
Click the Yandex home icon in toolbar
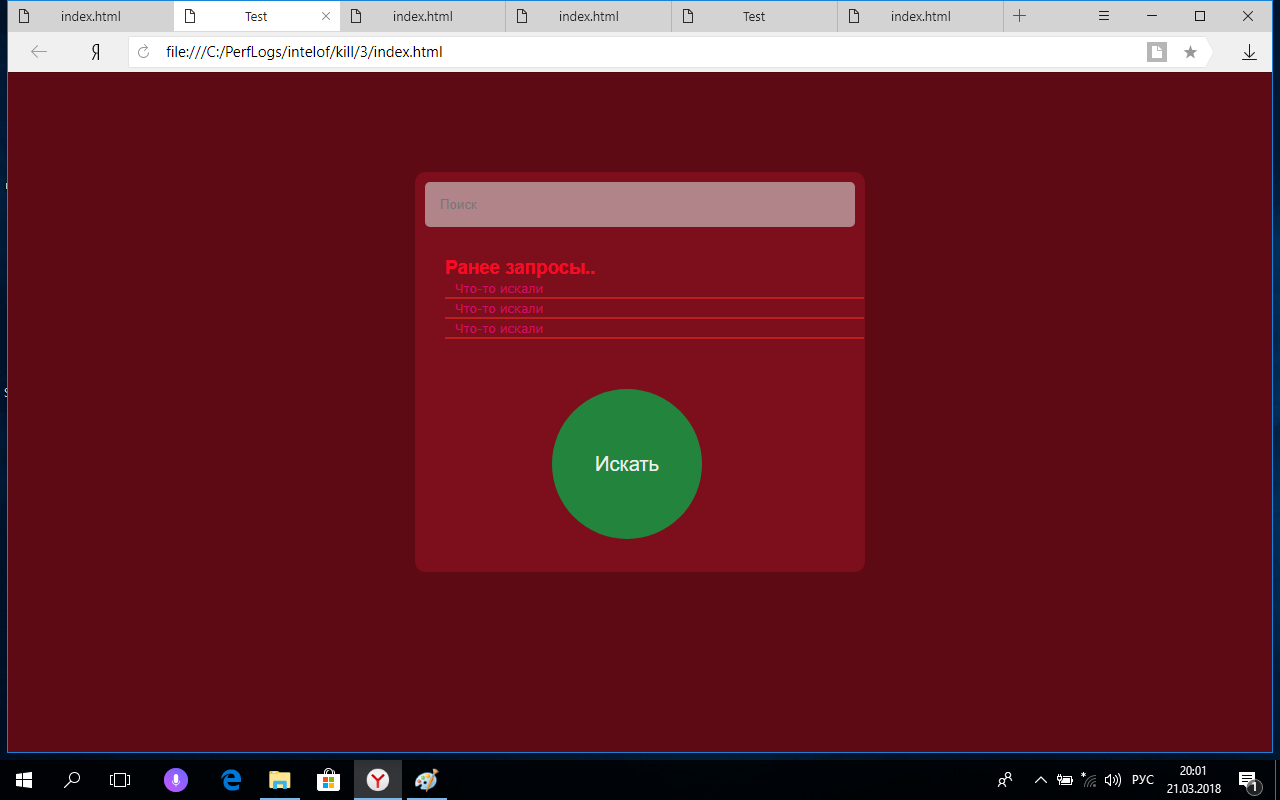pos(95,52)
